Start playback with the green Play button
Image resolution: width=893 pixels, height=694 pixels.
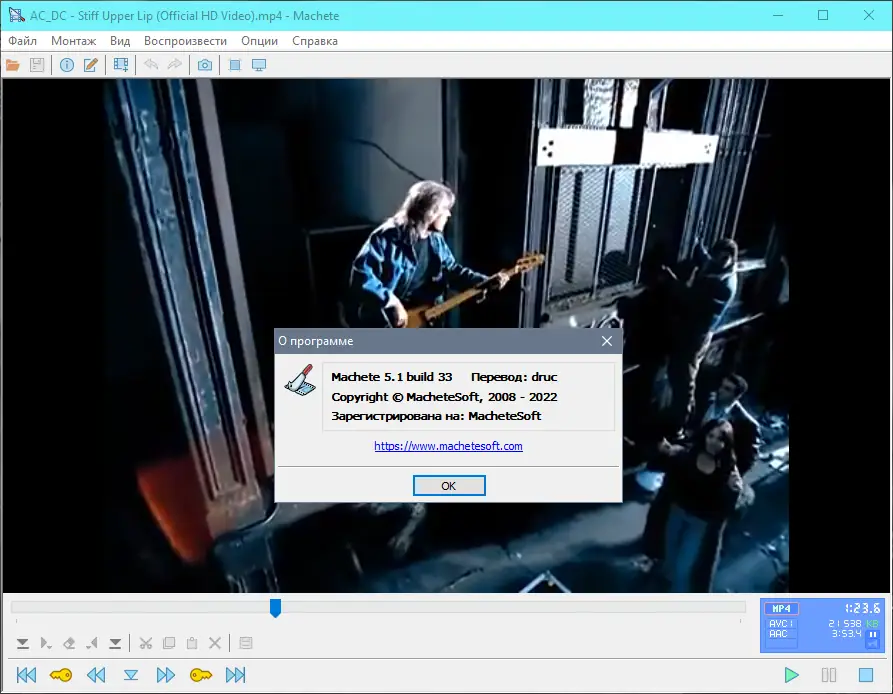(x=791, y=675)
